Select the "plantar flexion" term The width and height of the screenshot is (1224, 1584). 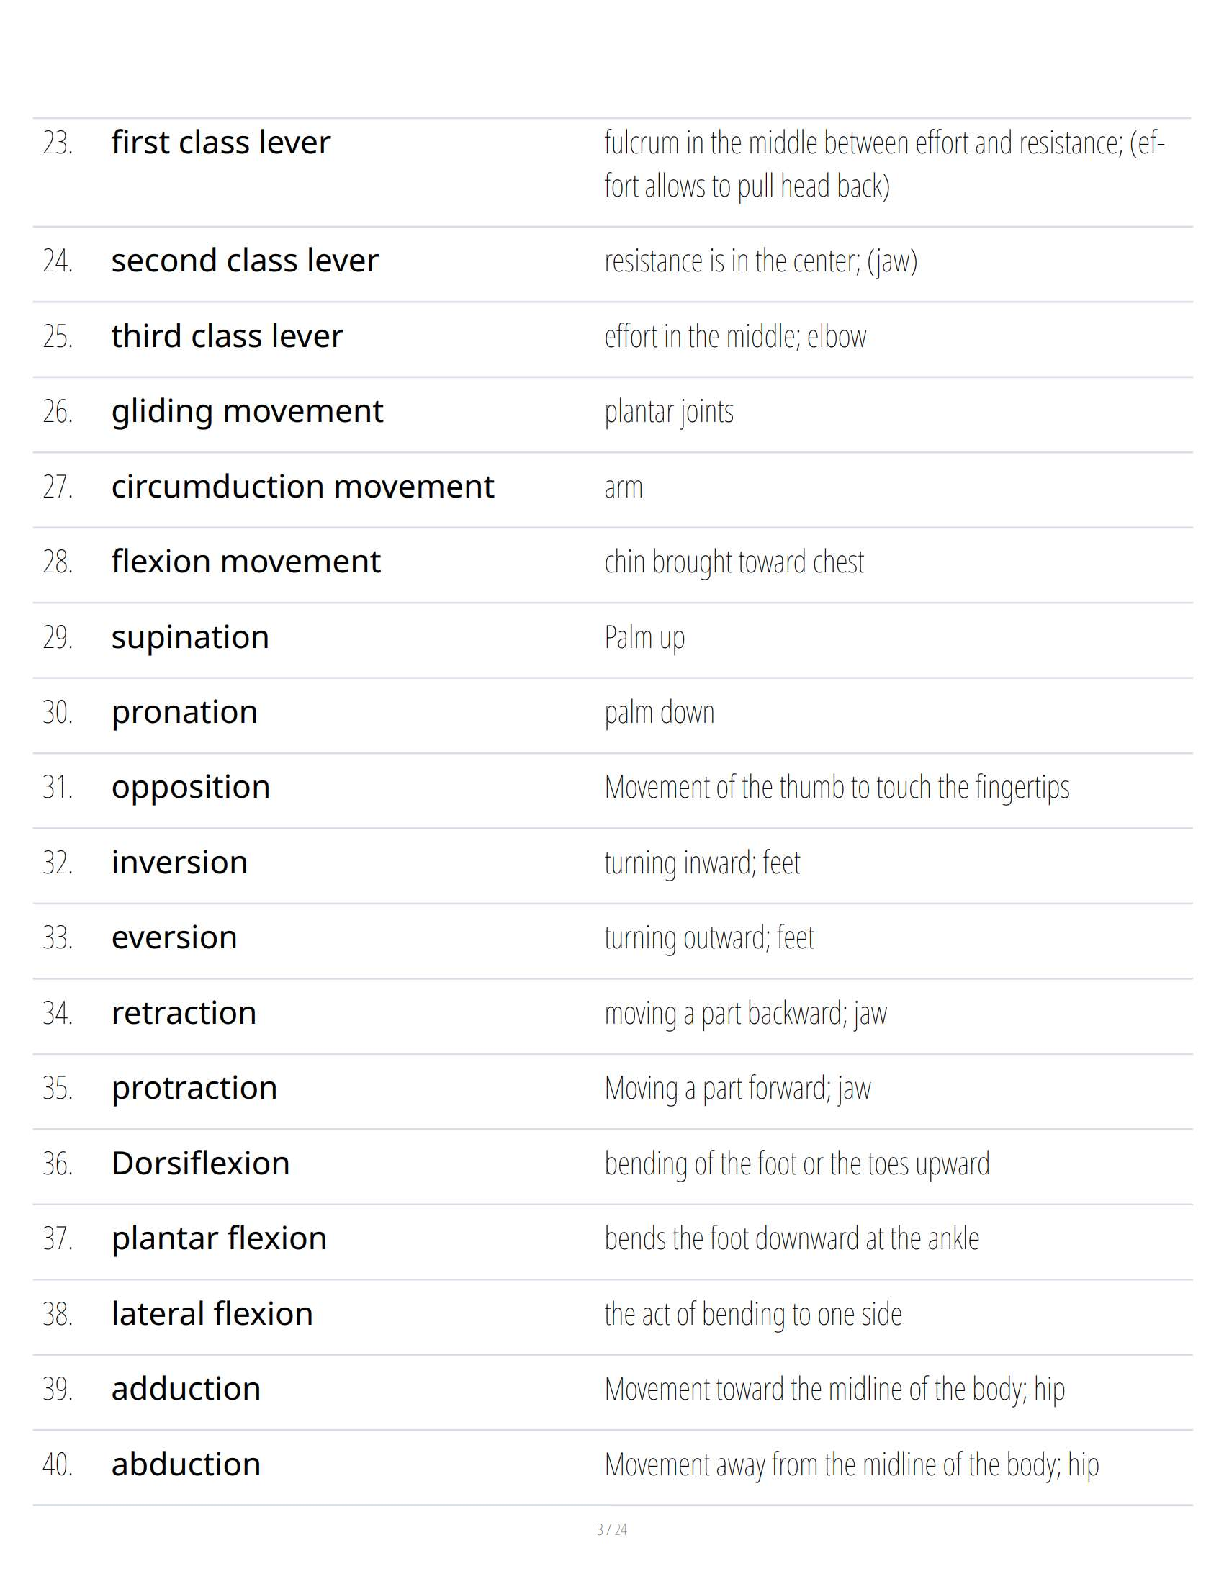[219, 1238]
